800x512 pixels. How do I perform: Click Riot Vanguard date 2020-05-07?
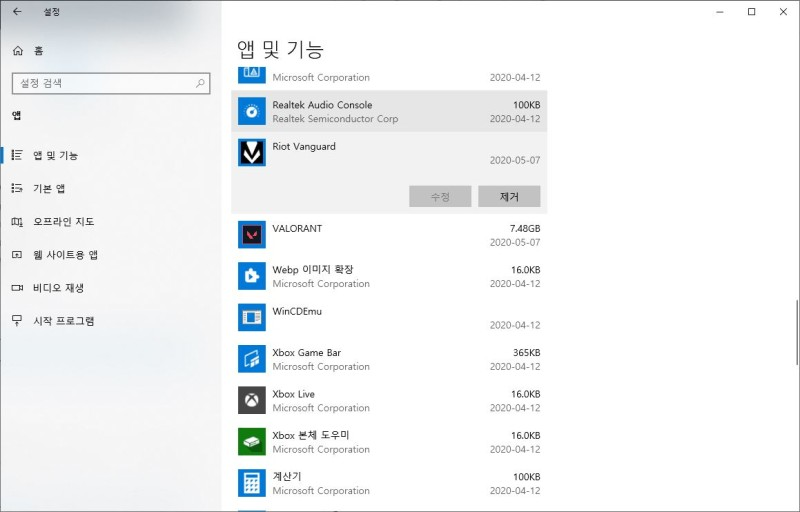[515, 160]
